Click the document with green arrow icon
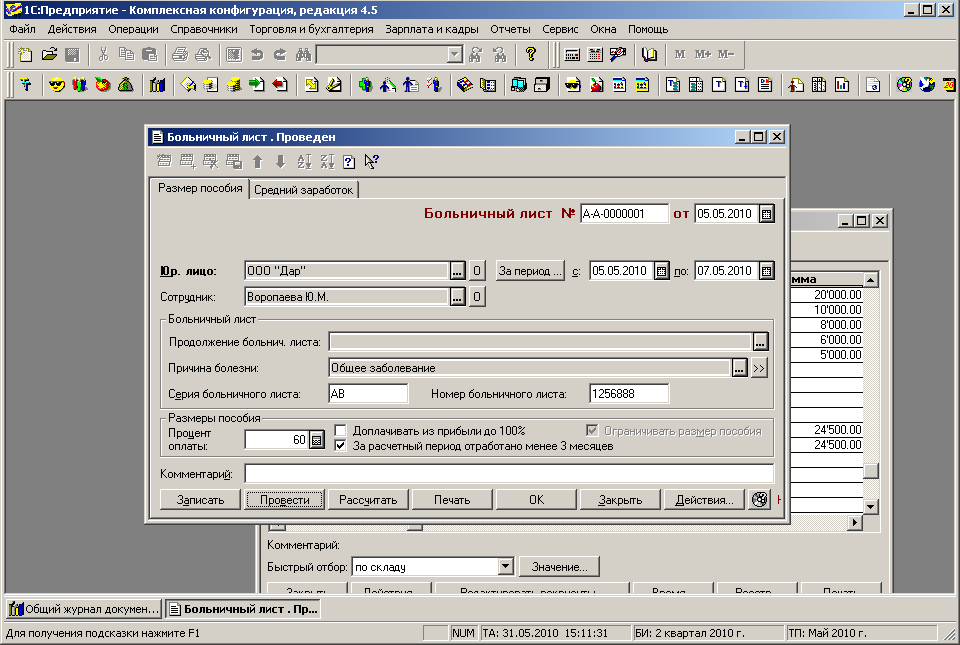 [x=257, y=84]
